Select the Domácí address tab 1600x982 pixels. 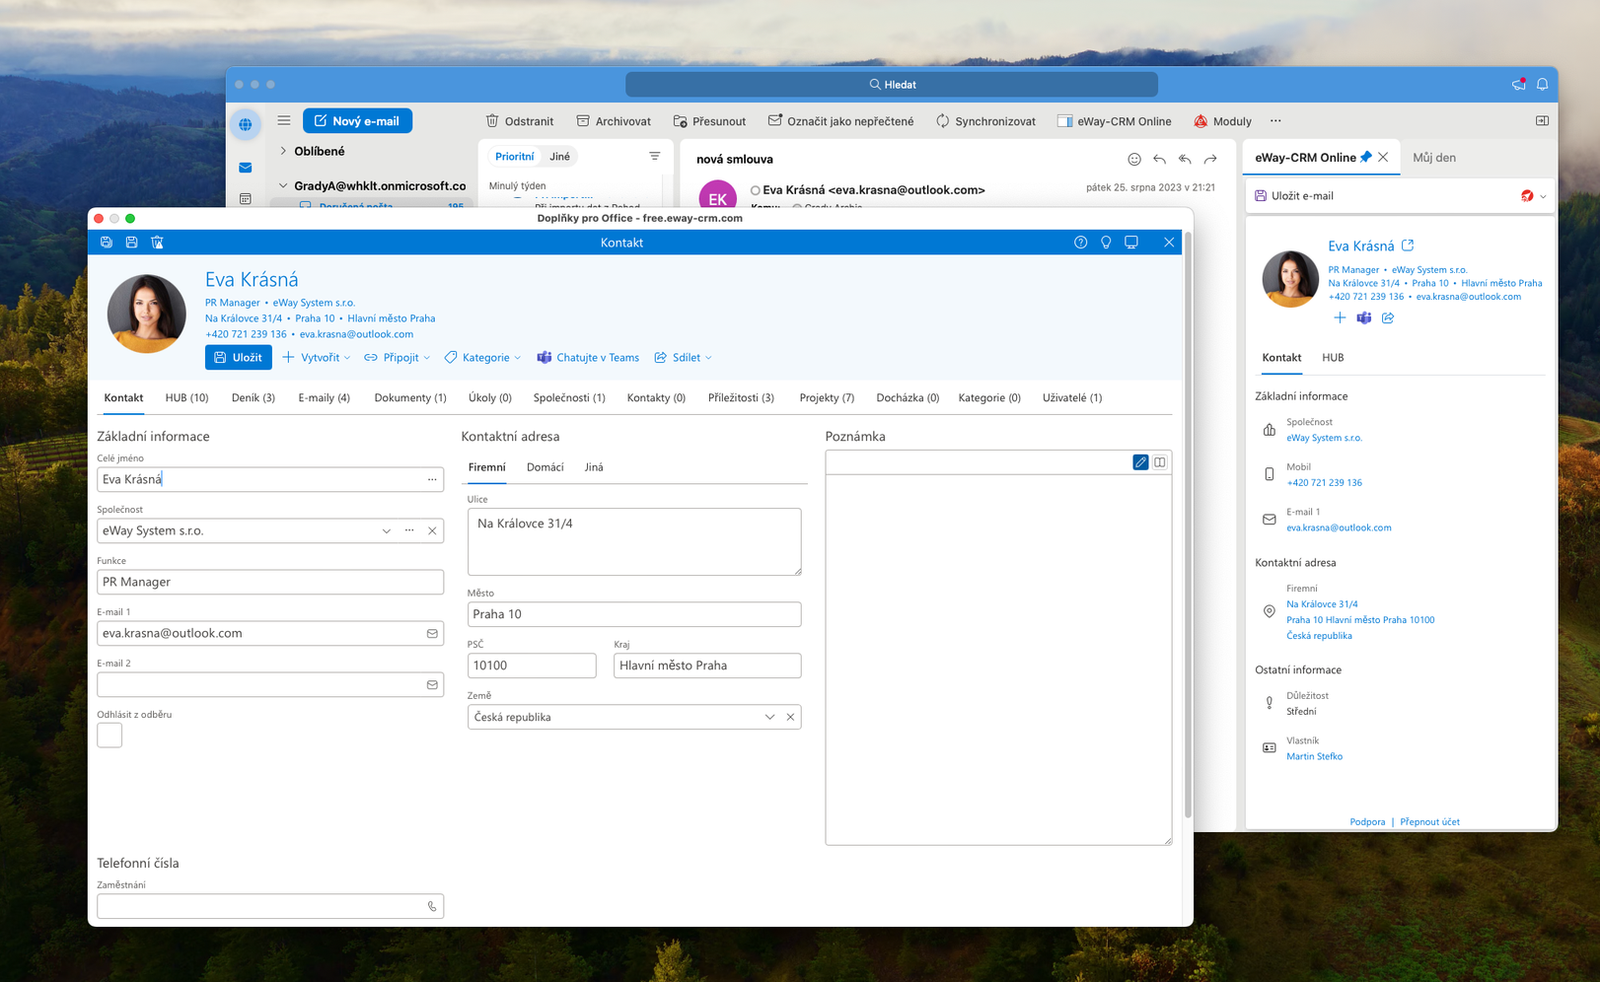pyautogui.click(x=545, y=467)
